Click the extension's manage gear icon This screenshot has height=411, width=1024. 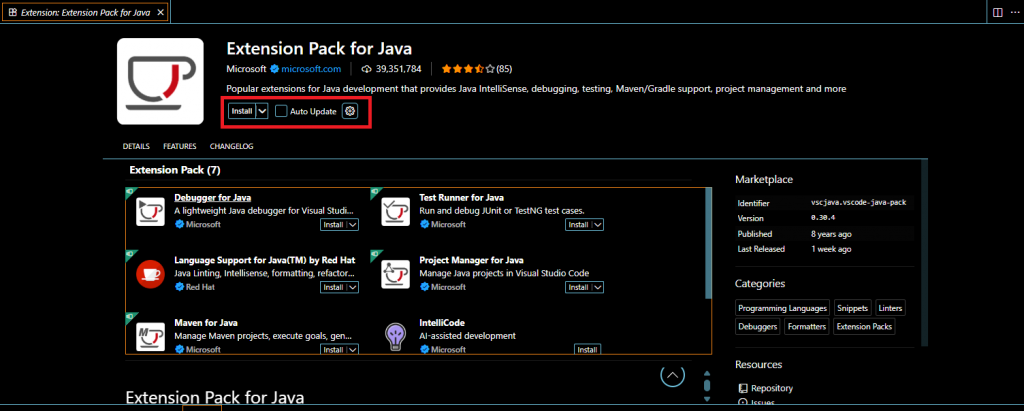[x=350, y=111]
